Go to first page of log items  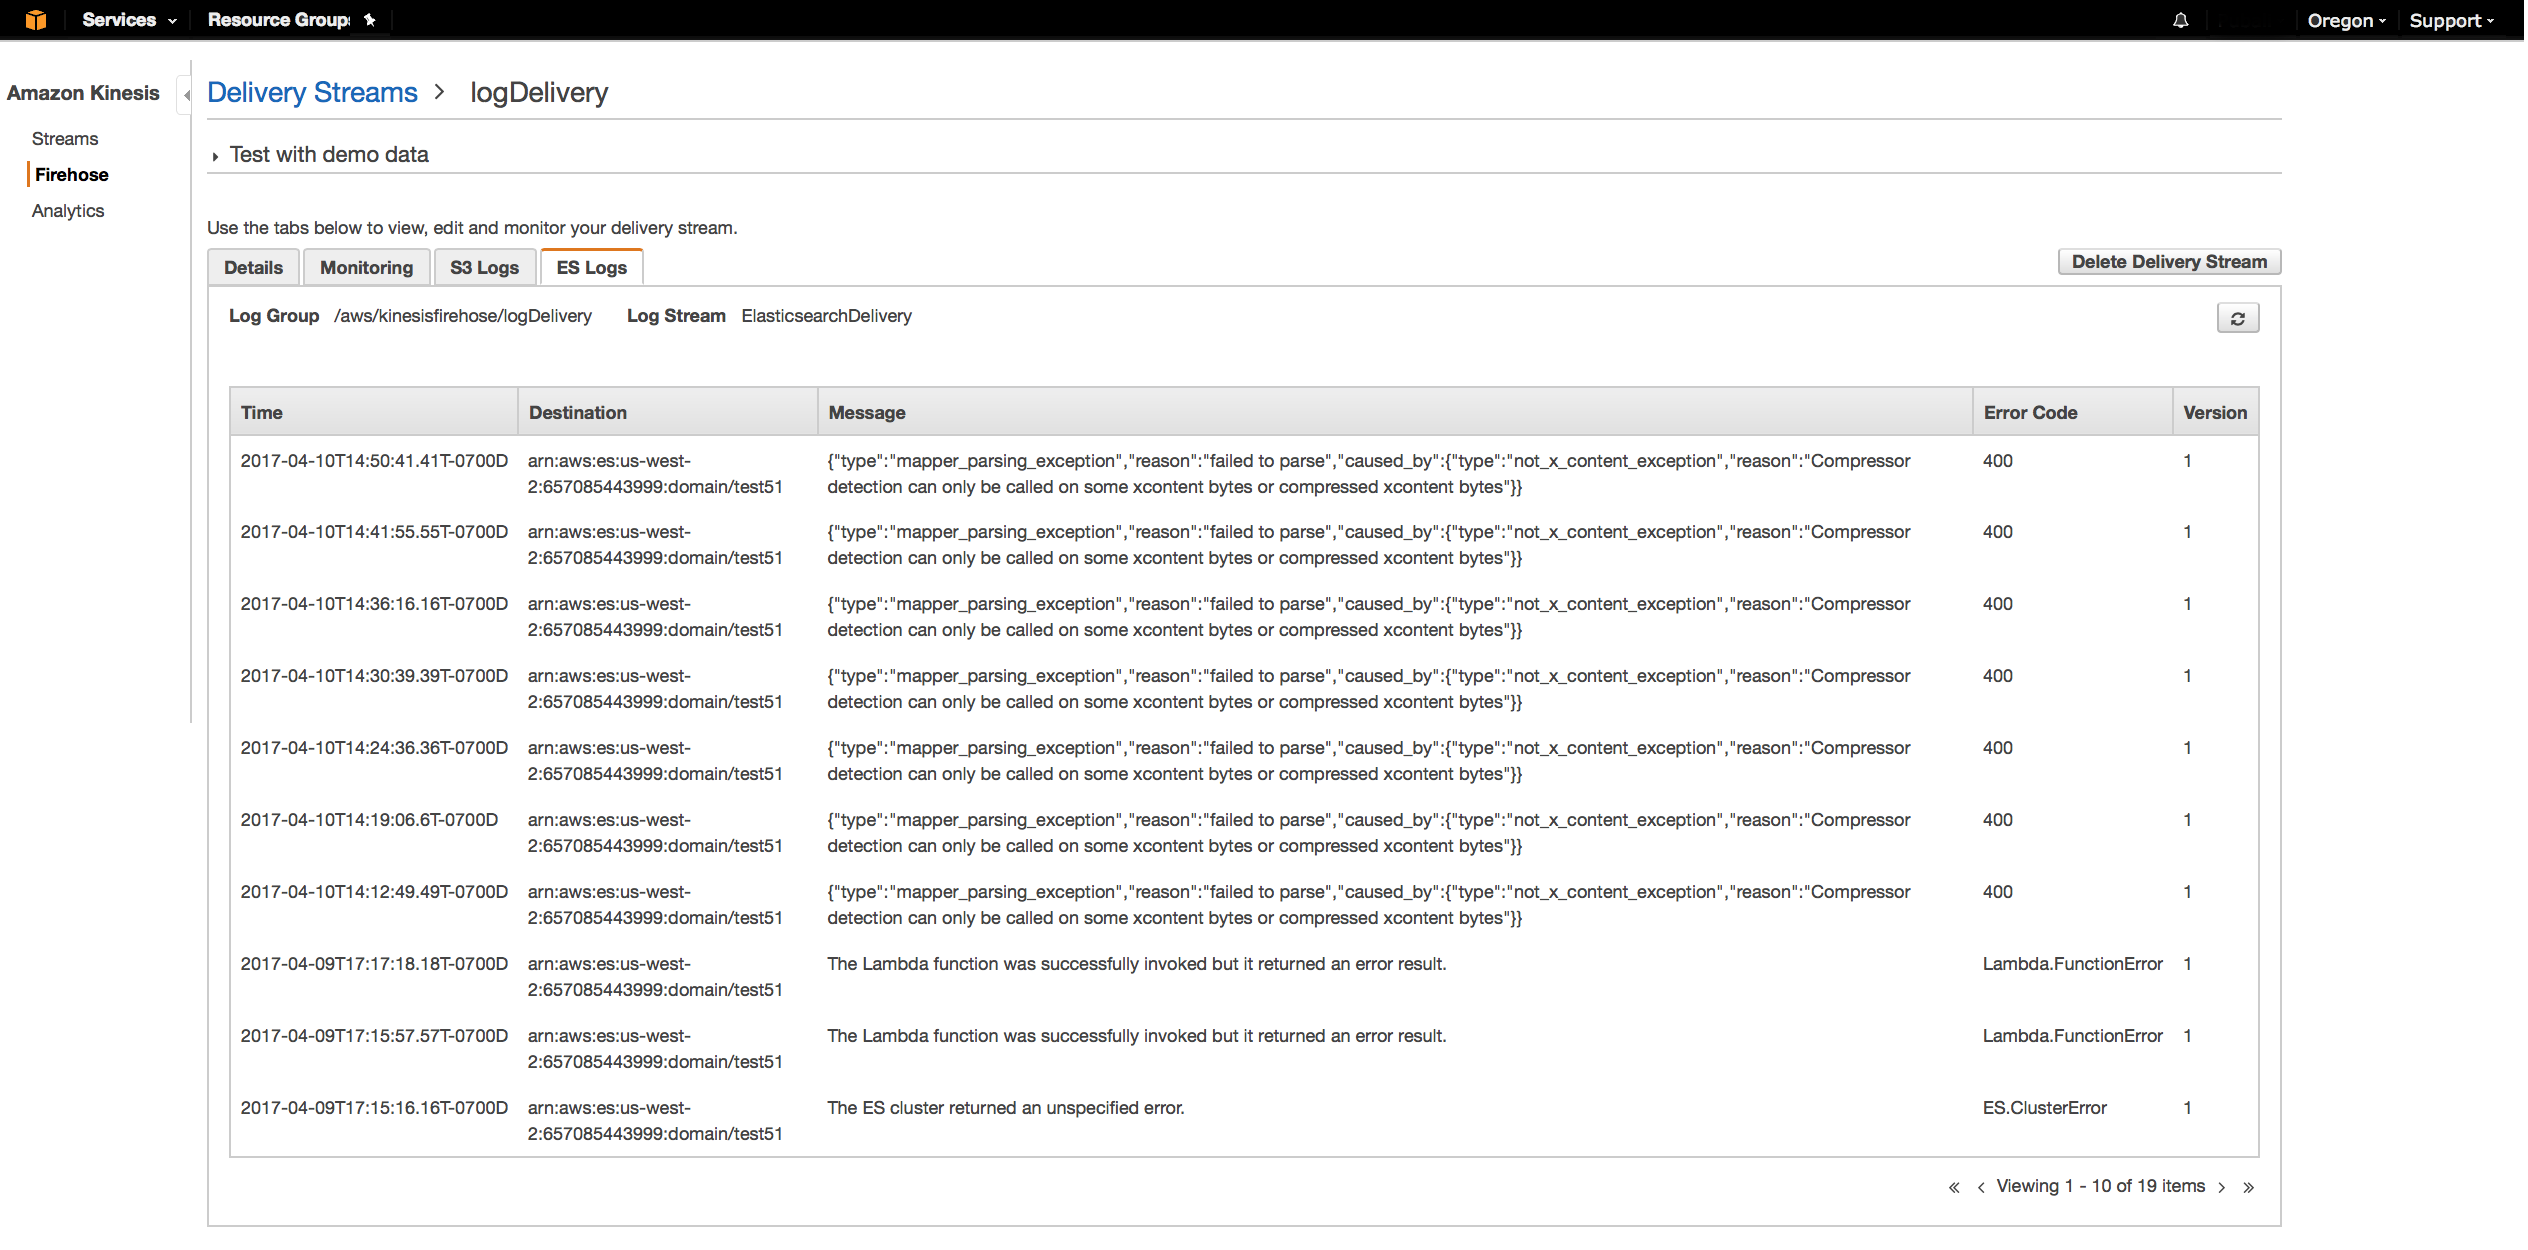point(1953,1187)
